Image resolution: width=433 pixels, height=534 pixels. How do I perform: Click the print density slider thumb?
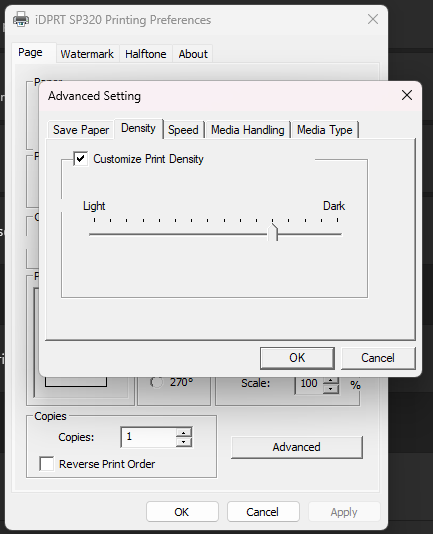coord(273,232)
